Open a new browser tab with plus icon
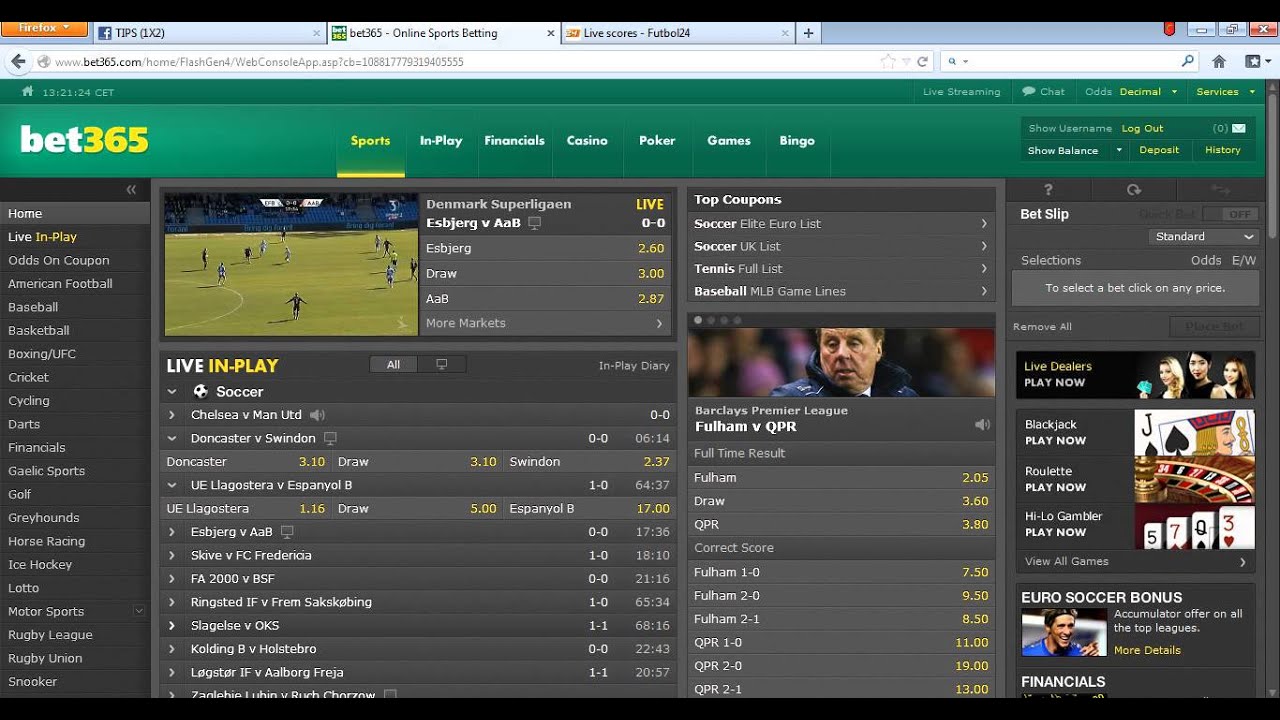Viewport: 1280px width, 720px height. [809, 32]
